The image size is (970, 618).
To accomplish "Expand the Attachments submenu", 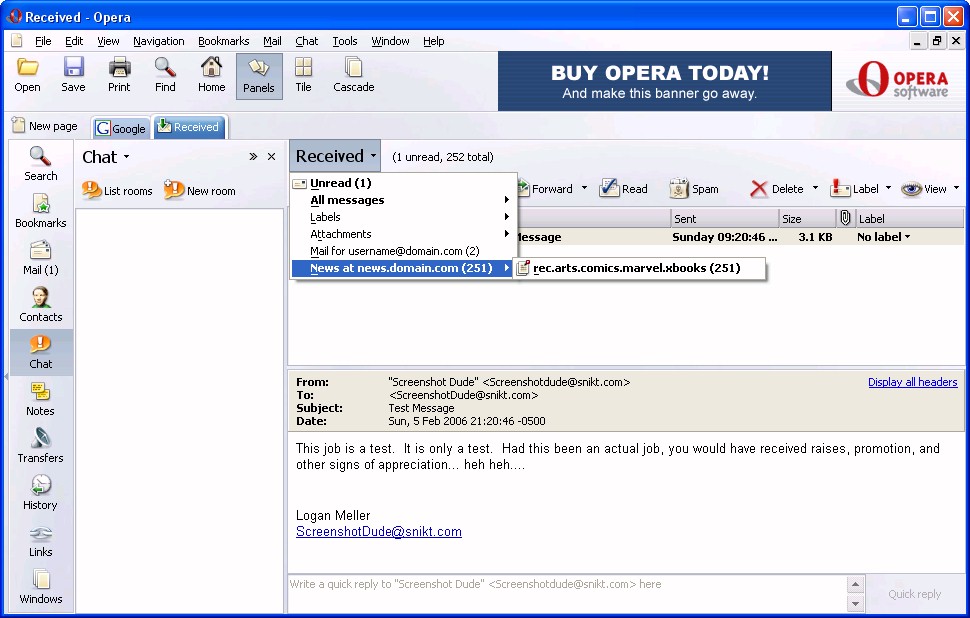I will tap(403, 234).
